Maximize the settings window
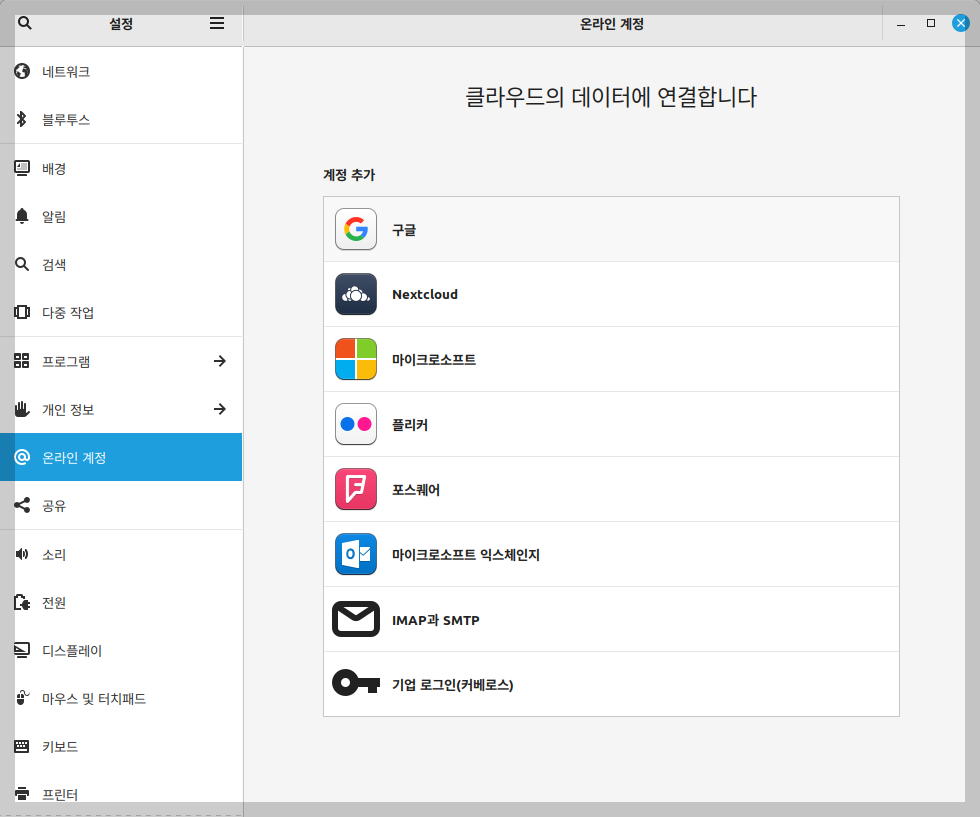Image resolution: width=980 pixels, height=817 pixels. point(931,23)
